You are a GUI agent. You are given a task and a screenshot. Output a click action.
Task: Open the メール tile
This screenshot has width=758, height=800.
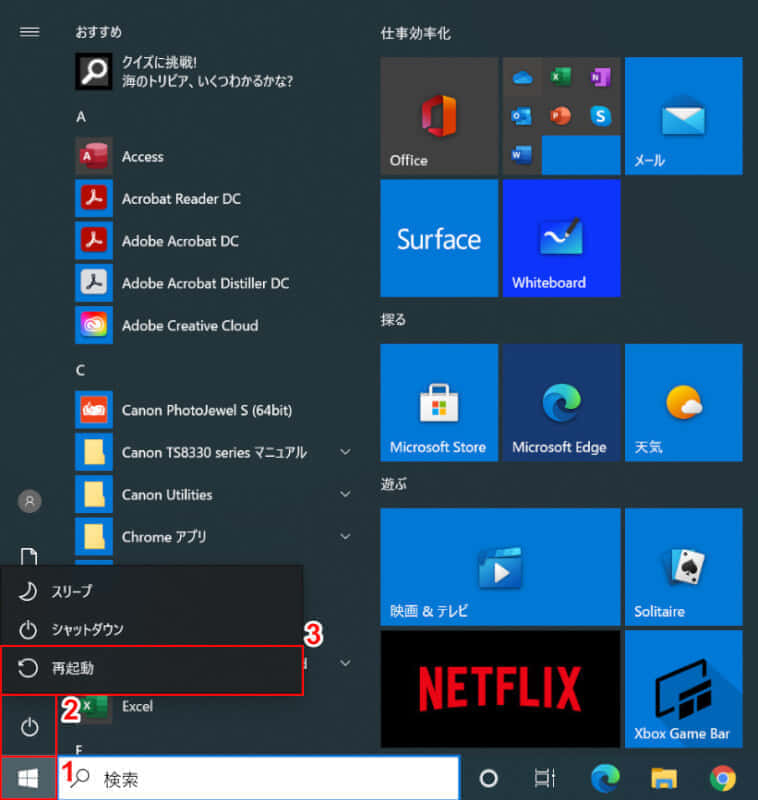click(x=684, y=116)
